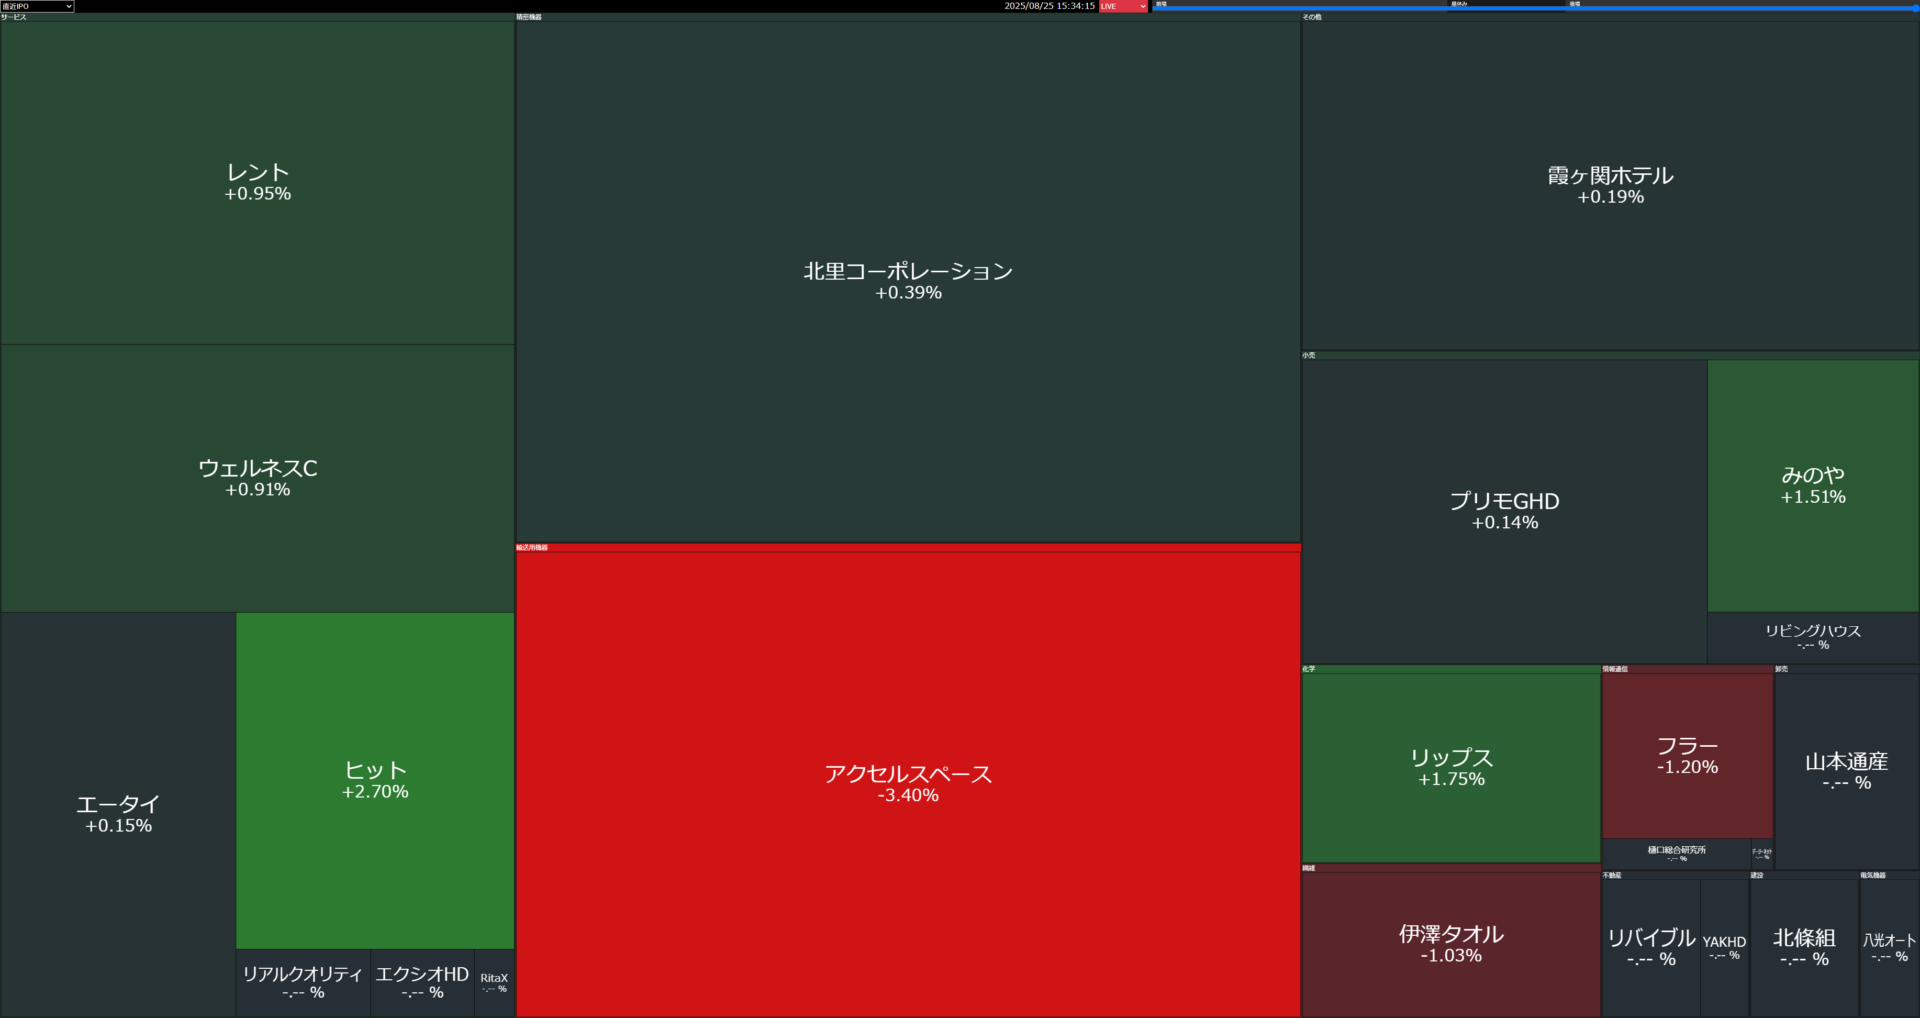Click the date and time display
1920x1018 pixels.
click(1049, 6)
